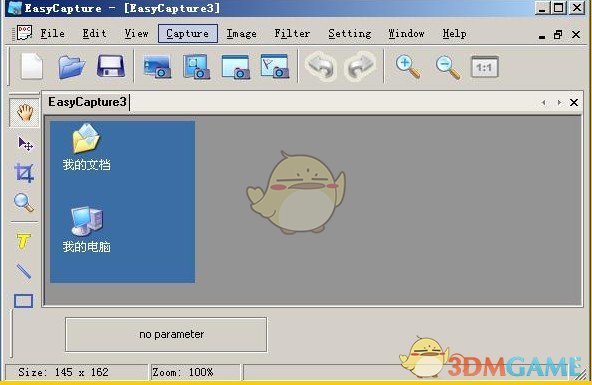592x385 pixels.
Task: Open the Help menu
Action: (454, 34)
